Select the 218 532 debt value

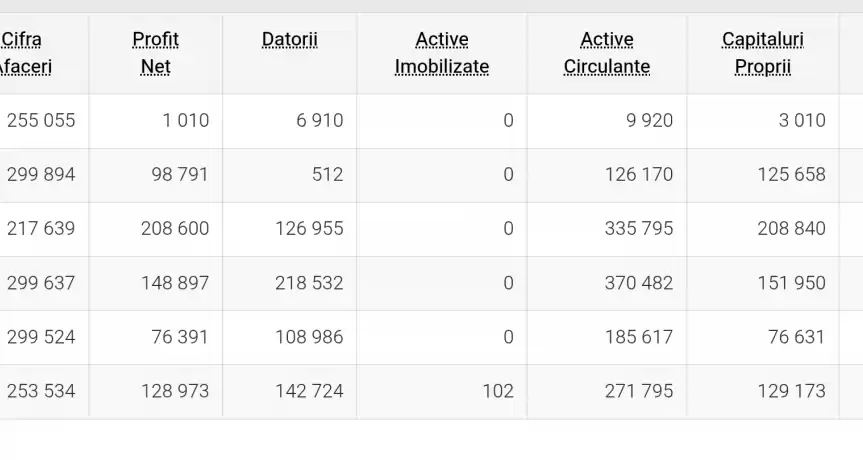click(309, 283)
